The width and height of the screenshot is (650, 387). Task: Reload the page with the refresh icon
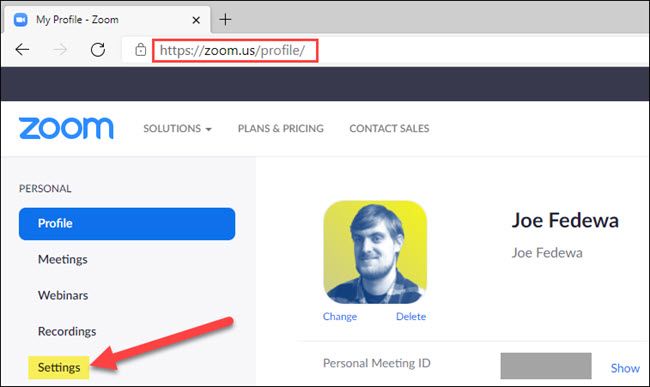click(98, 50)
